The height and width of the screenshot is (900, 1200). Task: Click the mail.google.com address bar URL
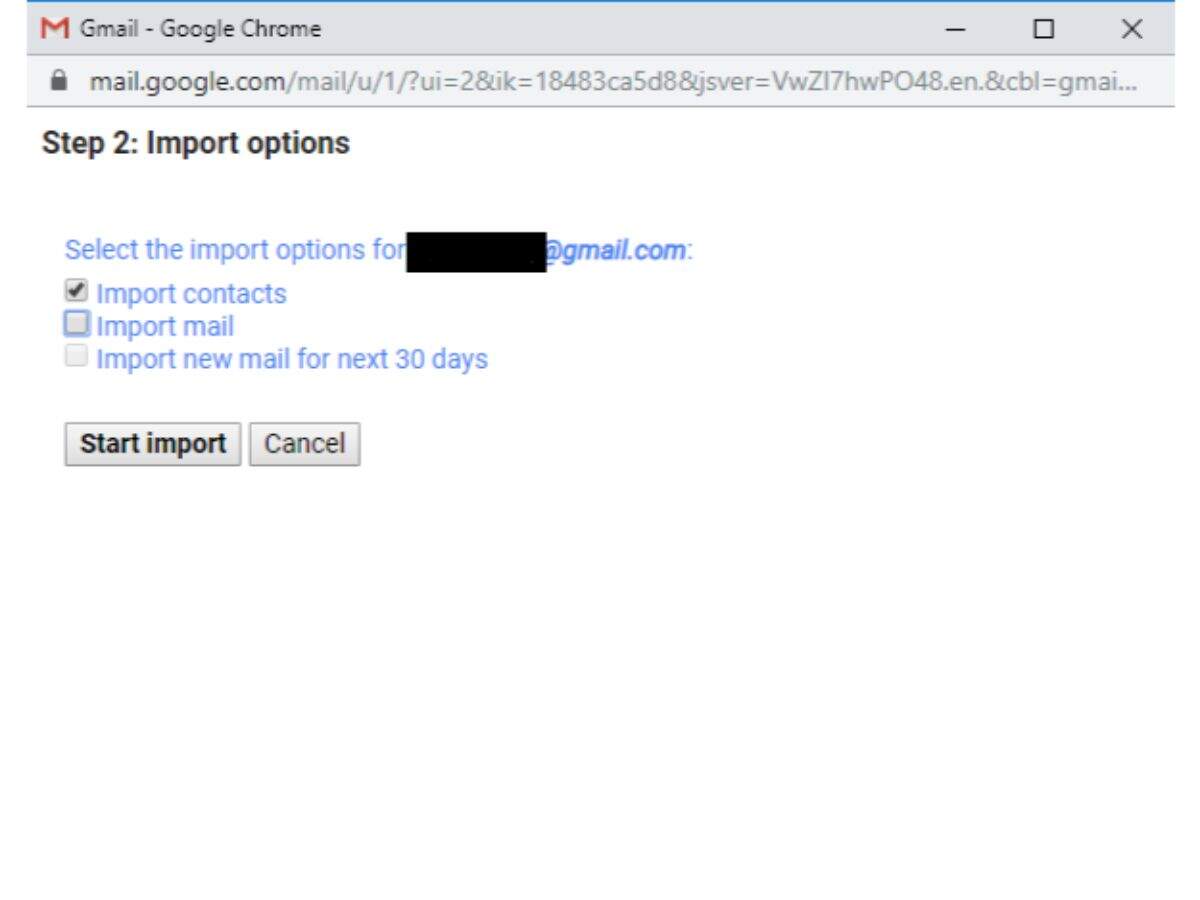click(600, 81)
